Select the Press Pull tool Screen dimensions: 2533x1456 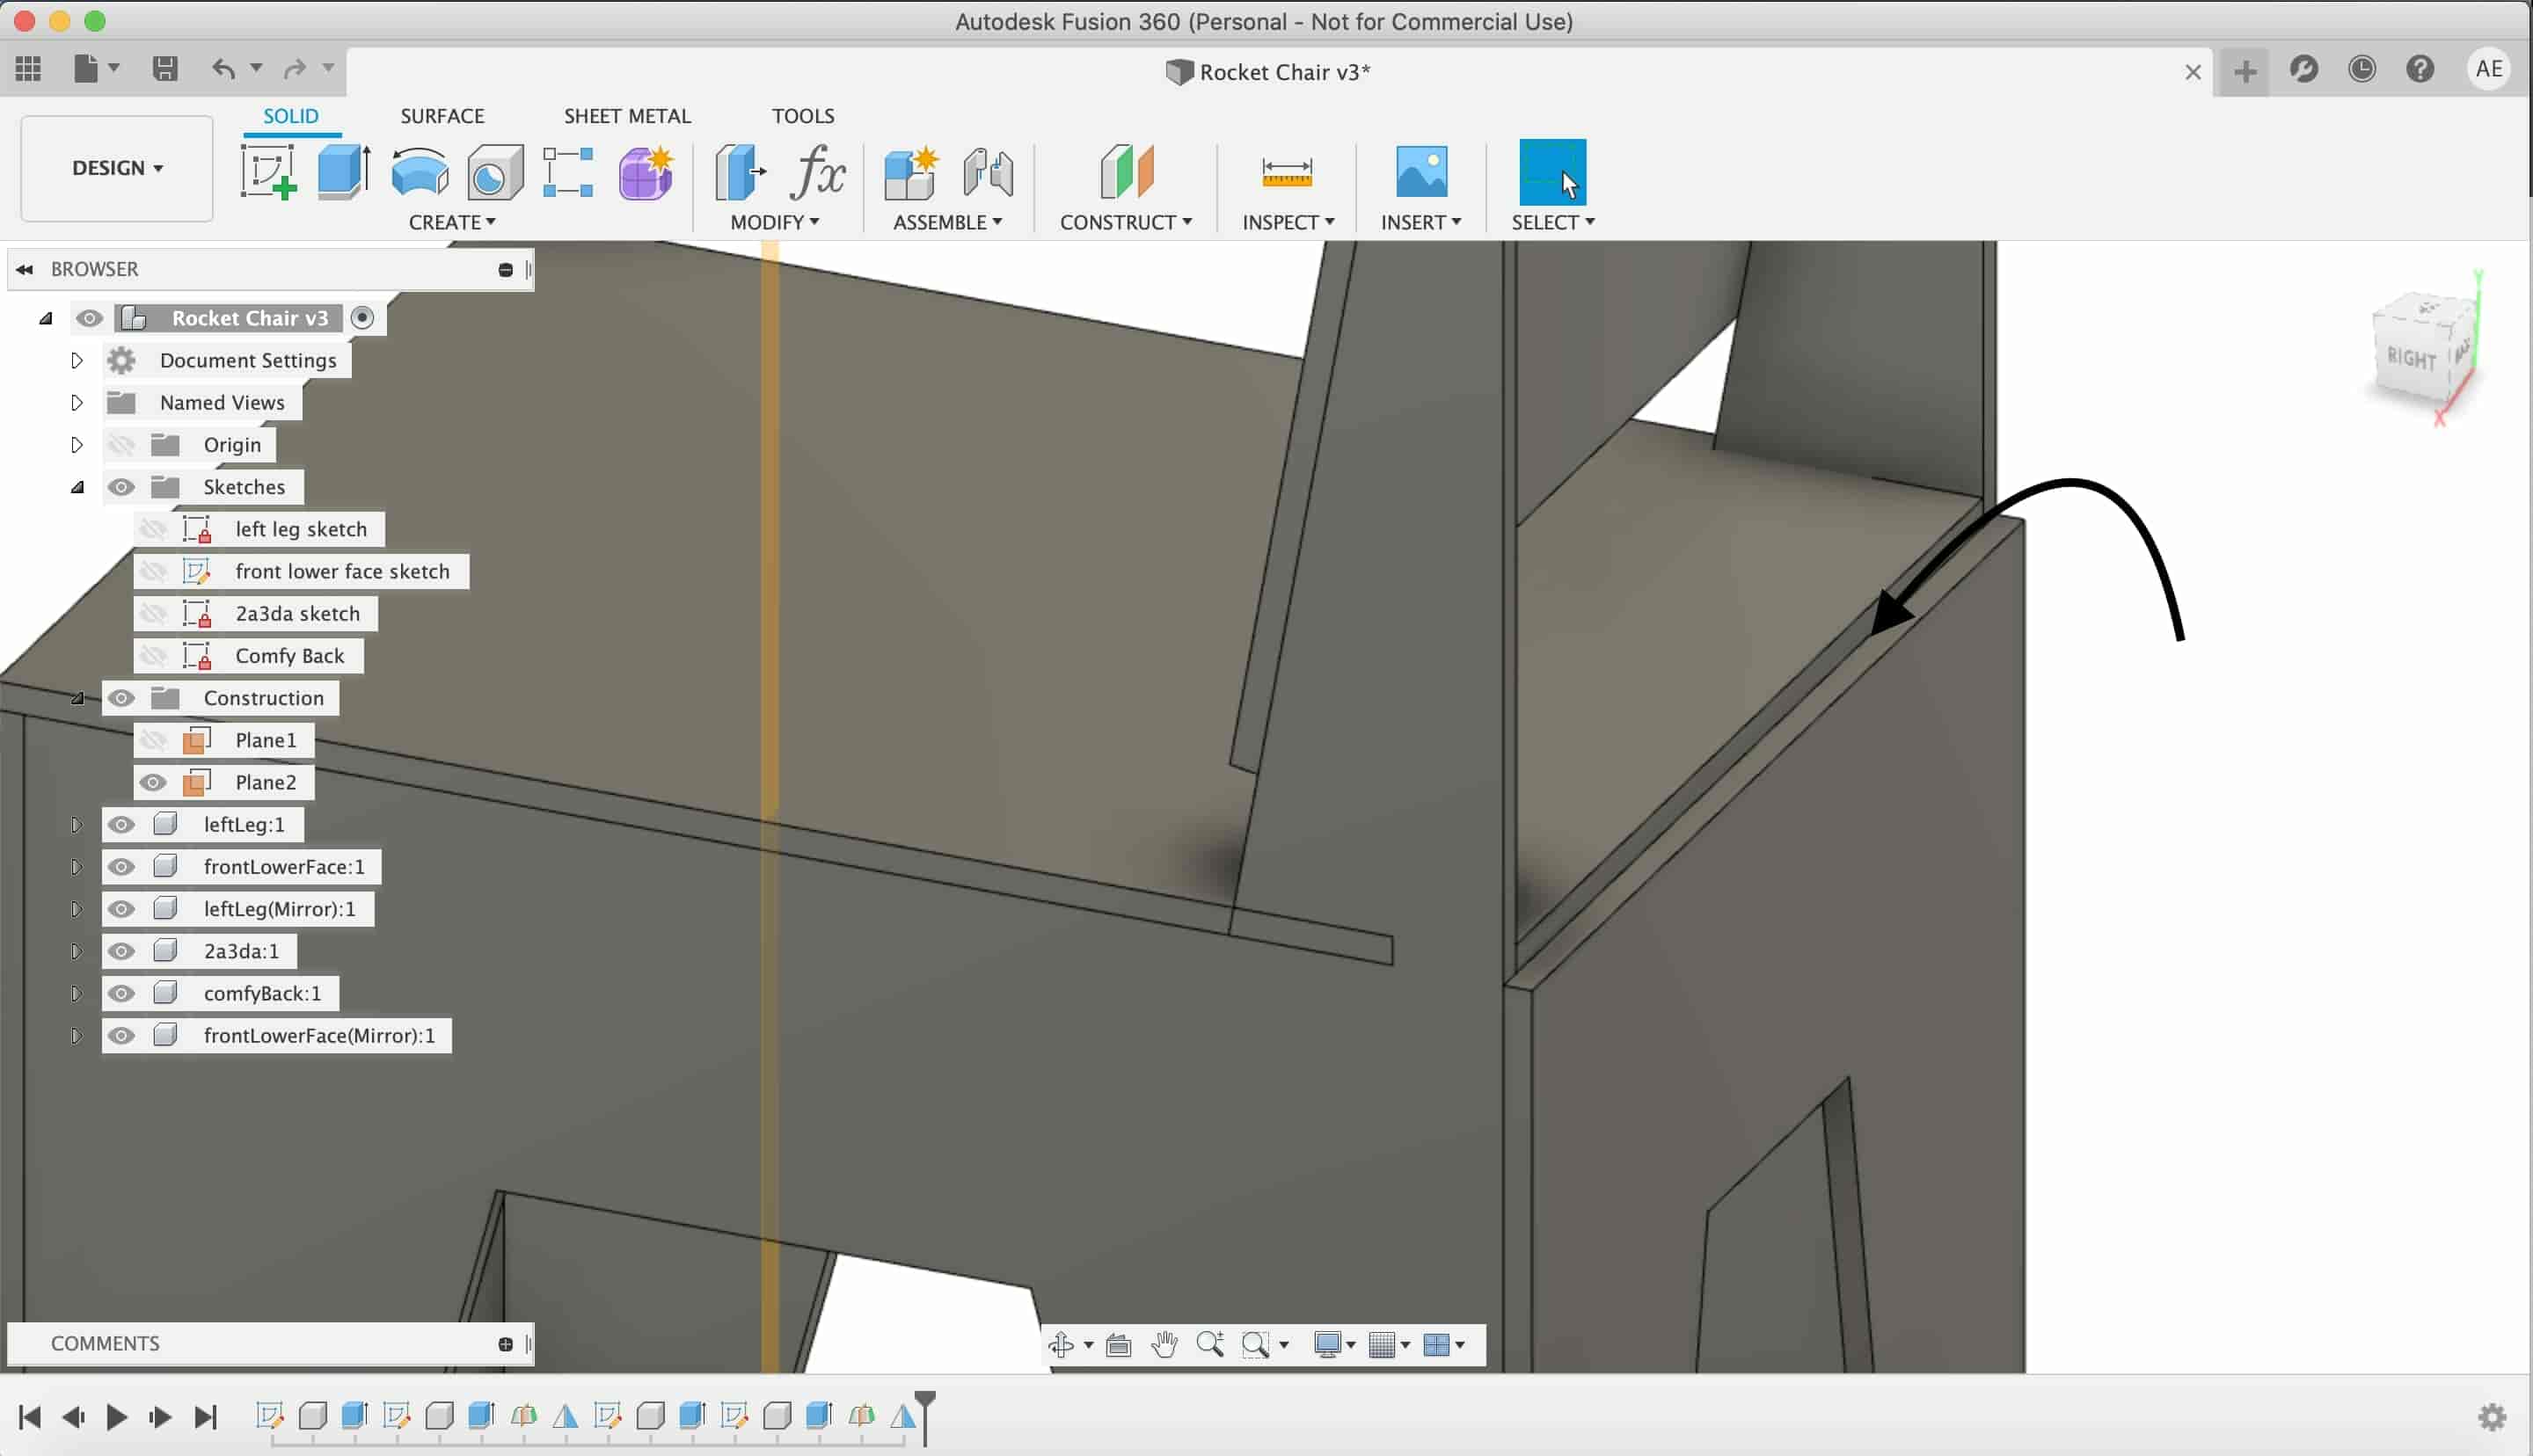point(740,172)
